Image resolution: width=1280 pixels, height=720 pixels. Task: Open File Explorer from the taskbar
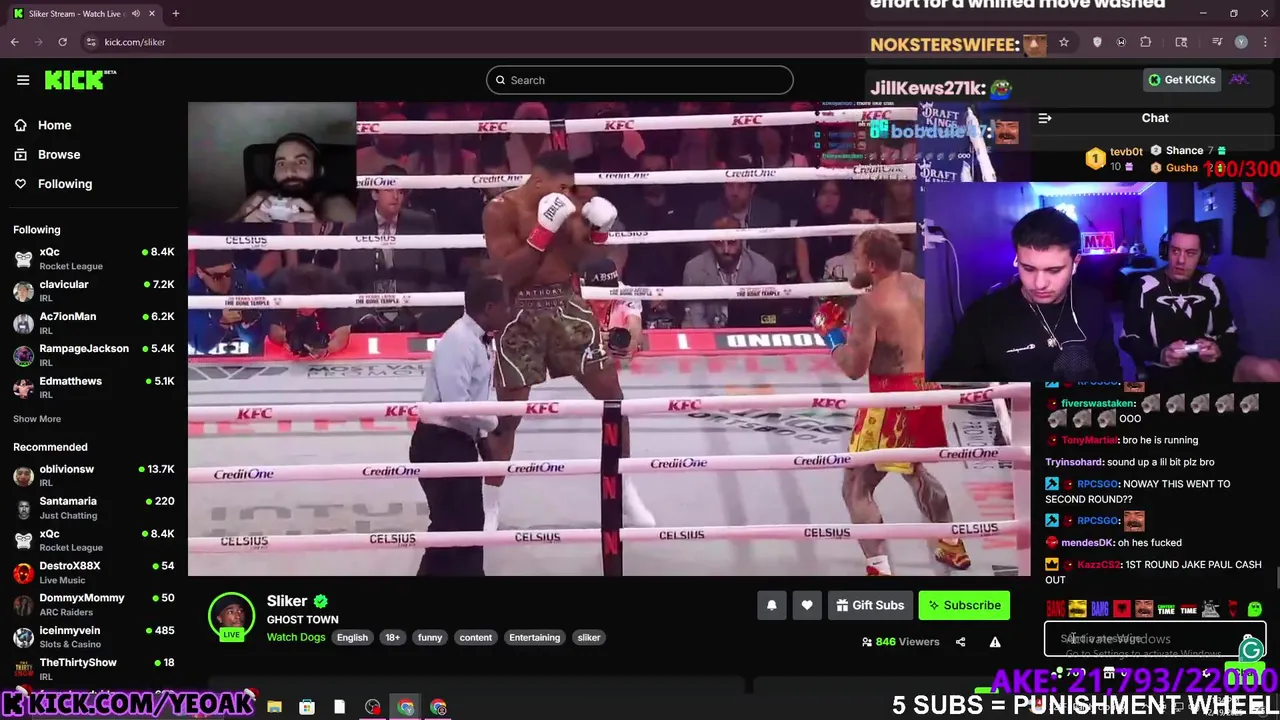[274, 707]
